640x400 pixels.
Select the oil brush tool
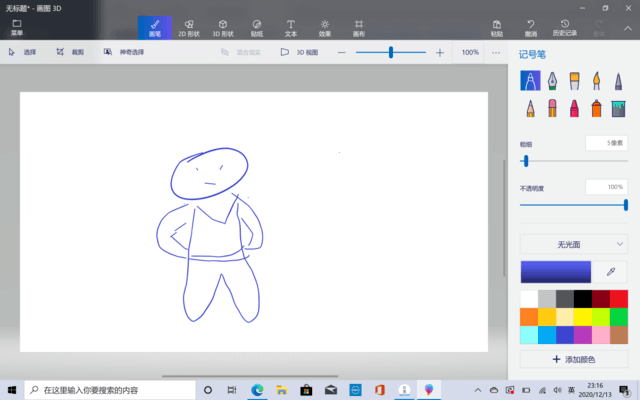click(574, 80)
